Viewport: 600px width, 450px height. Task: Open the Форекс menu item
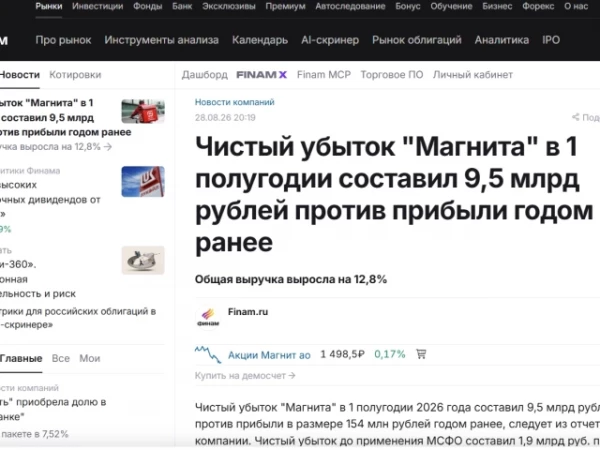[x=538, y=6]
